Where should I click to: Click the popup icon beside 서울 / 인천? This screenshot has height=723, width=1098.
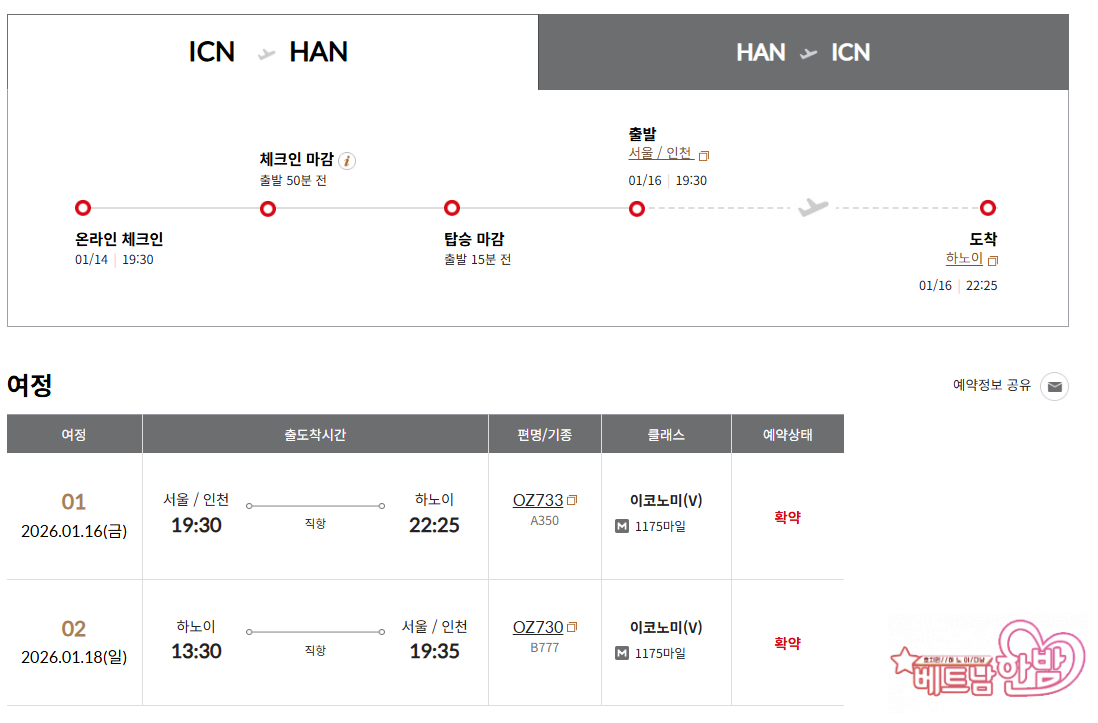[704, 156]
